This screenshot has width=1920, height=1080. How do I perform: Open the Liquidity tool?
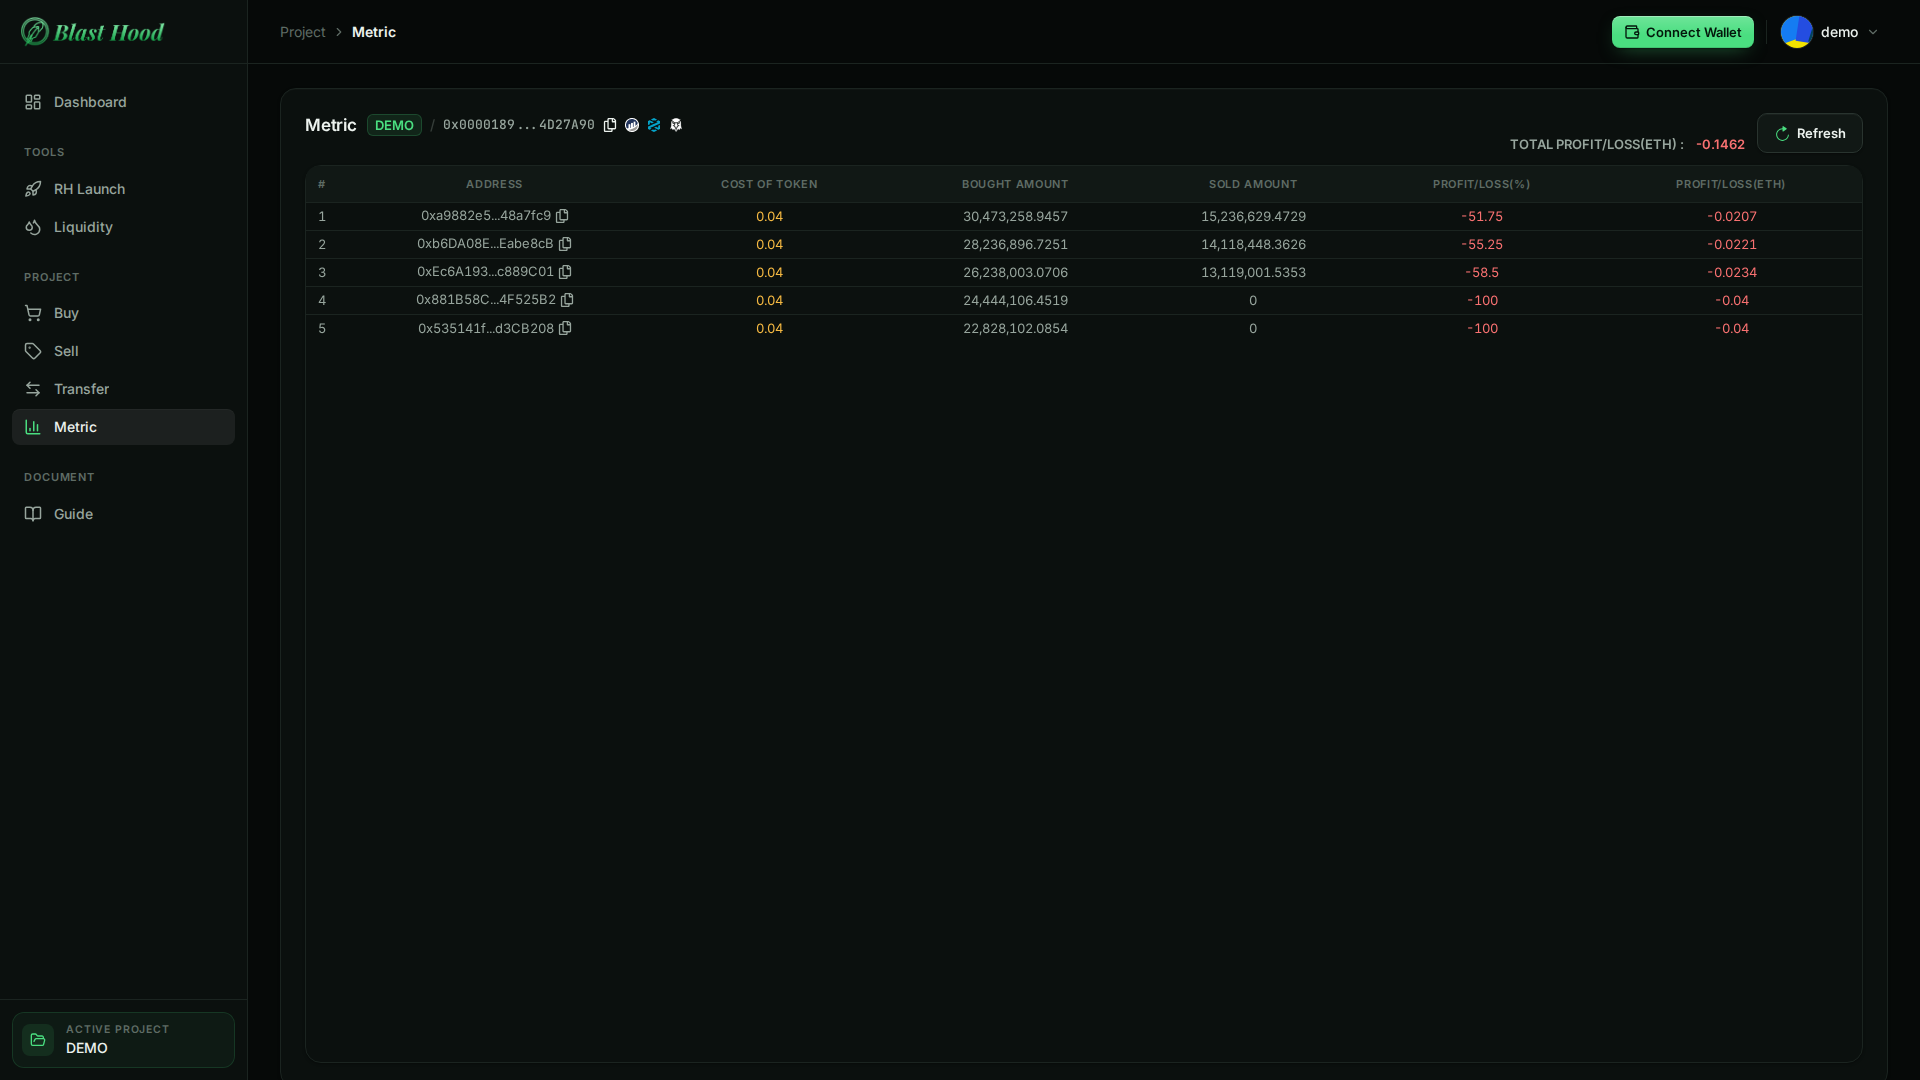point(123,227)
